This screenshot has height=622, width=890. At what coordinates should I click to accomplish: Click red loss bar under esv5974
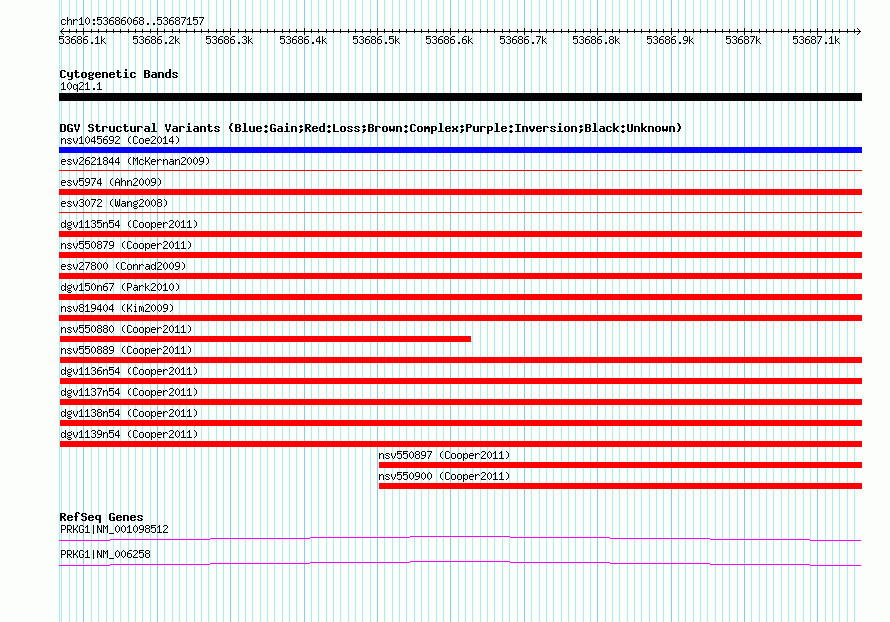coord(460,192)
